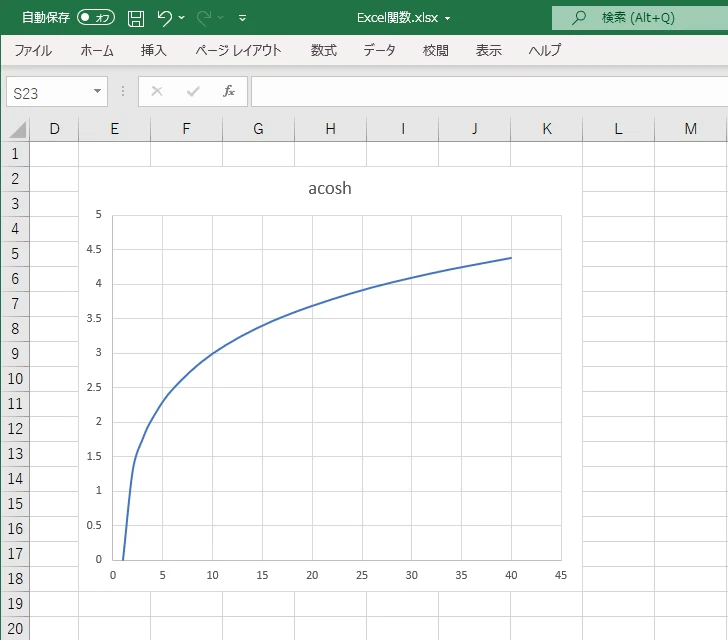The height and width of the screenshot is (640, 728).
Task: Switch to the 数式 ribbon tab
Action: (324, 50)
